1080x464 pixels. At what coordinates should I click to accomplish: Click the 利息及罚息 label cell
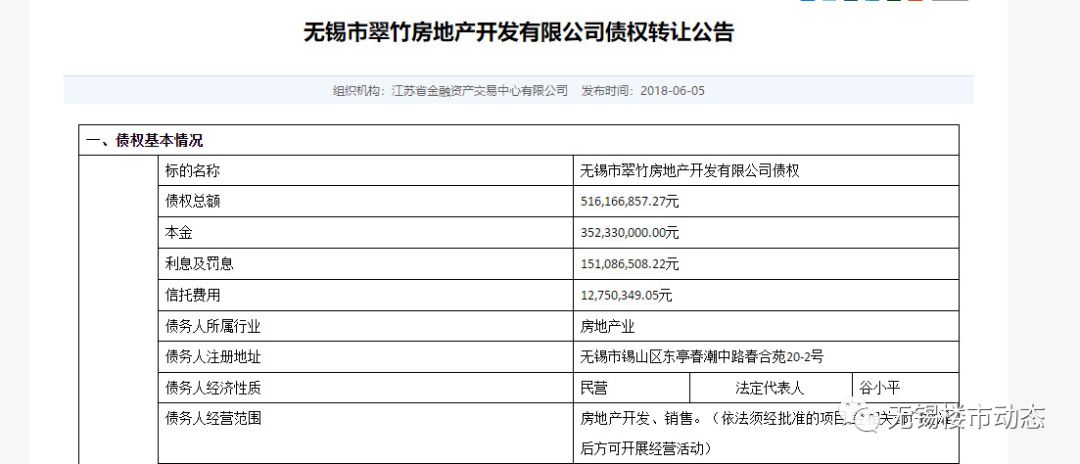click(x=365, y=264)
